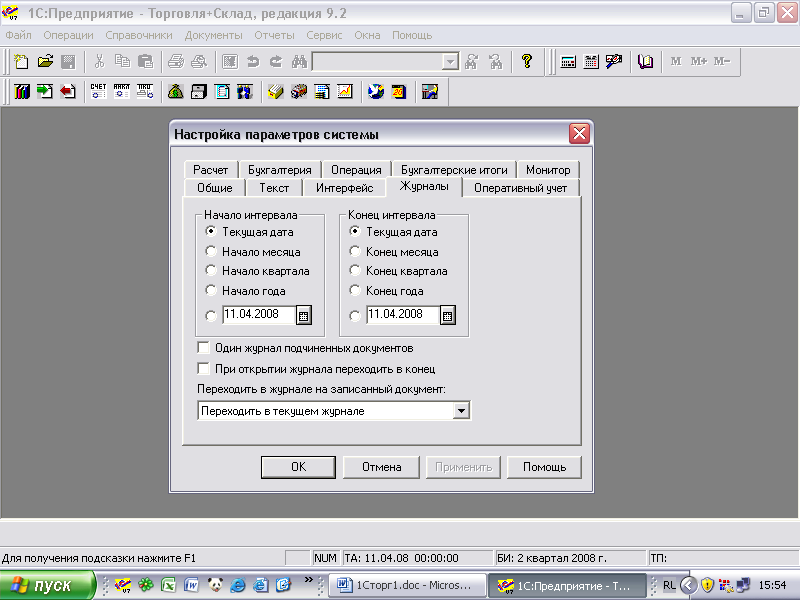Select Начало месяца radio button
Image resolution: width=800 pixels, height=600 pixels.
pos(211,251)
